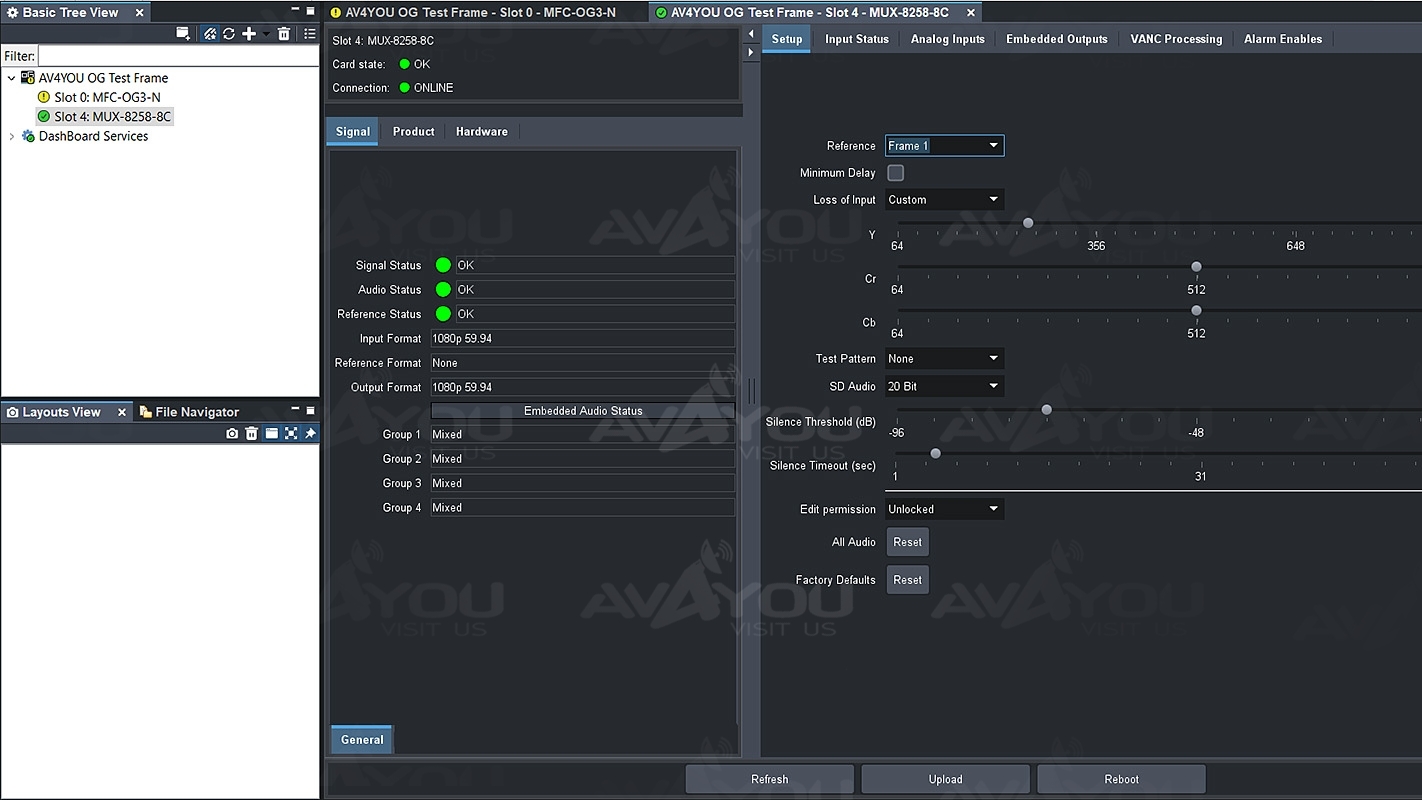
Task: Switch to the VANC Processing tab
Action: coord(1176,39)
